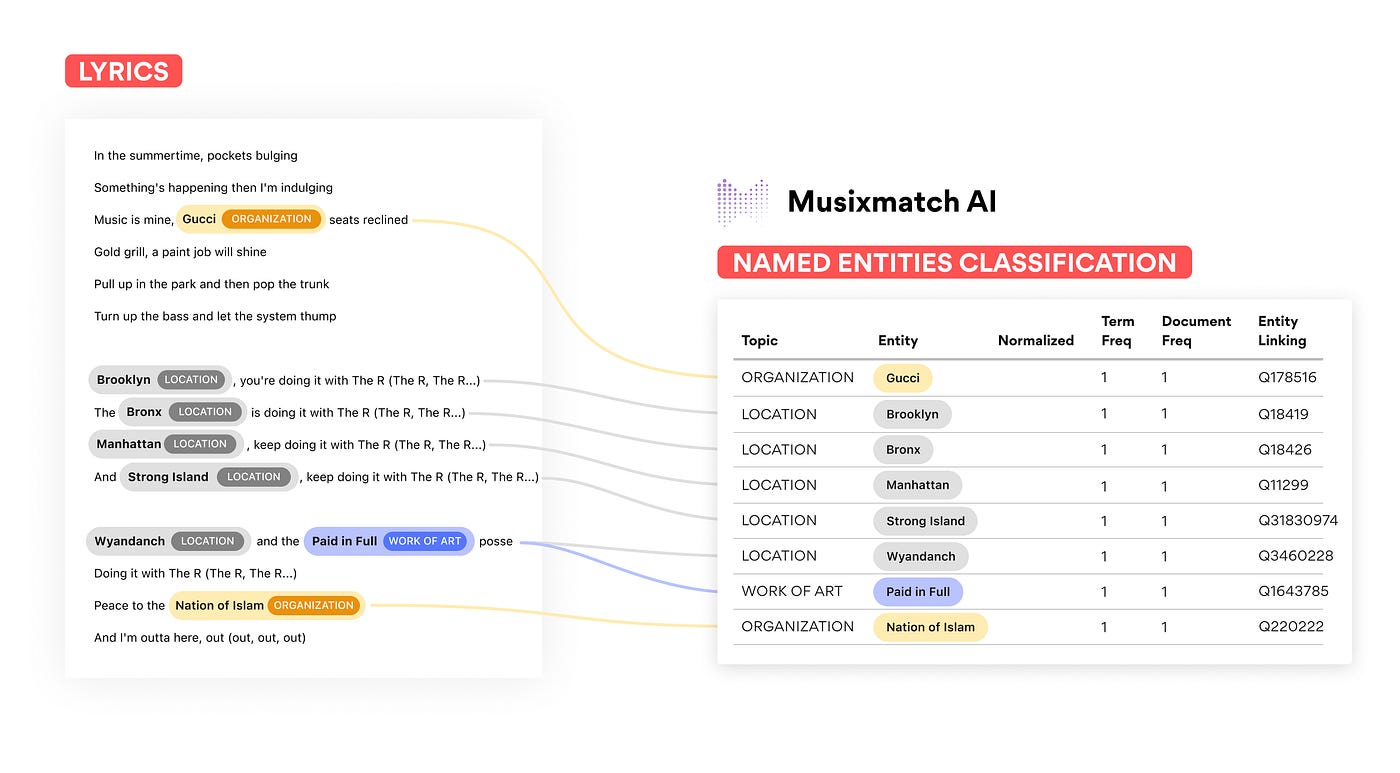The image size is (1400, 773).
Task: Open entity link Q18426
Action: pos(1285,450)
